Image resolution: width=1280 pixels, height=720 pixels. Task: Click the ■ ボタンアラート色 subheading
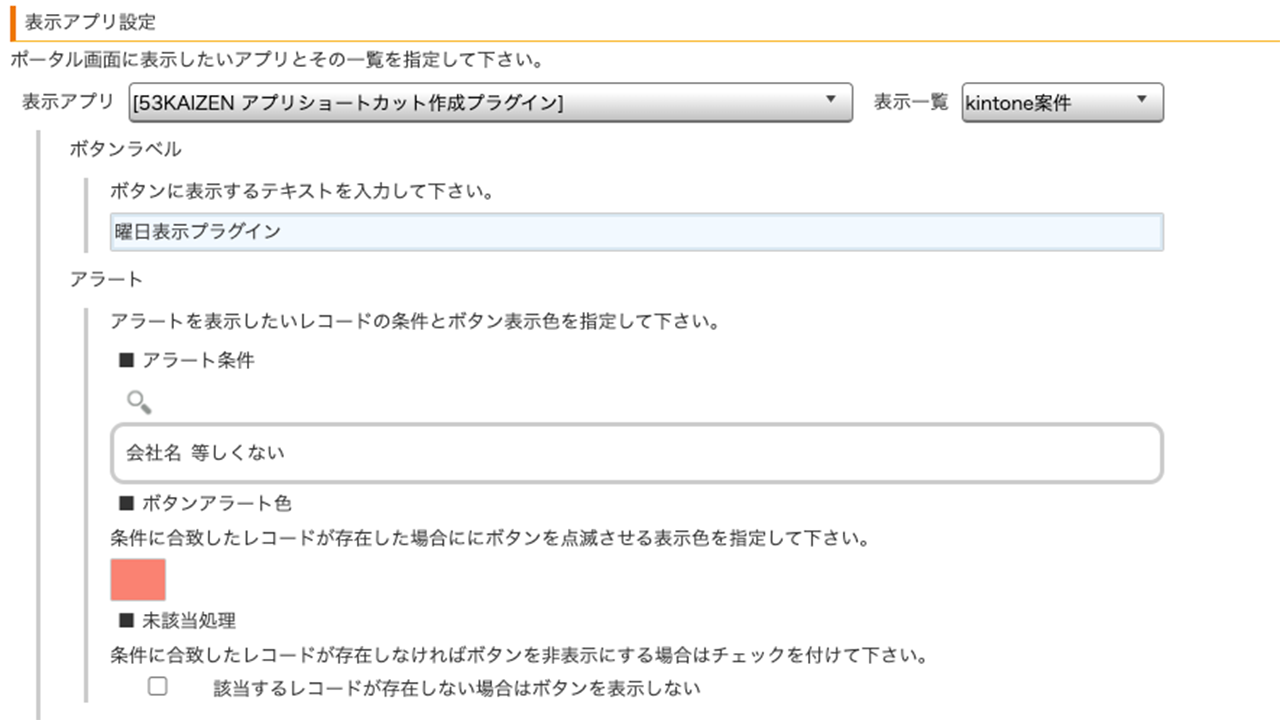coord(205,503)
